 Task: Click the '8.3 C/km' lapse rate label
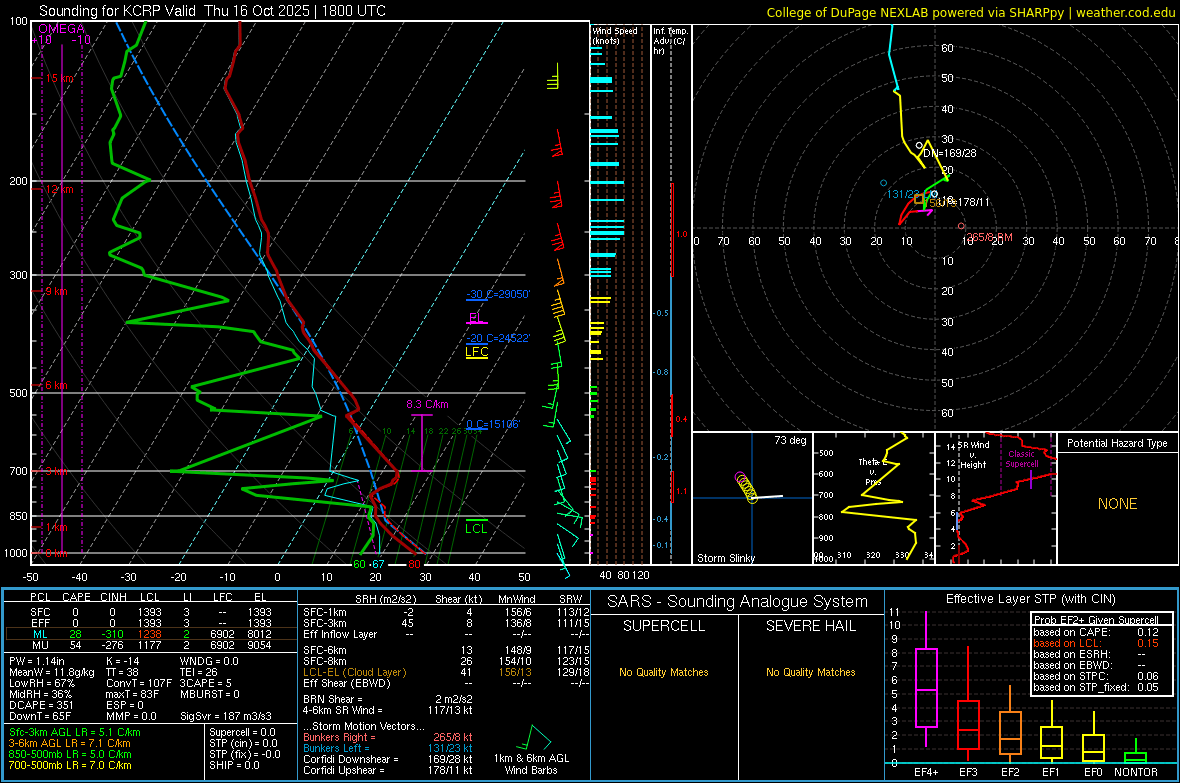click(427, 404)
